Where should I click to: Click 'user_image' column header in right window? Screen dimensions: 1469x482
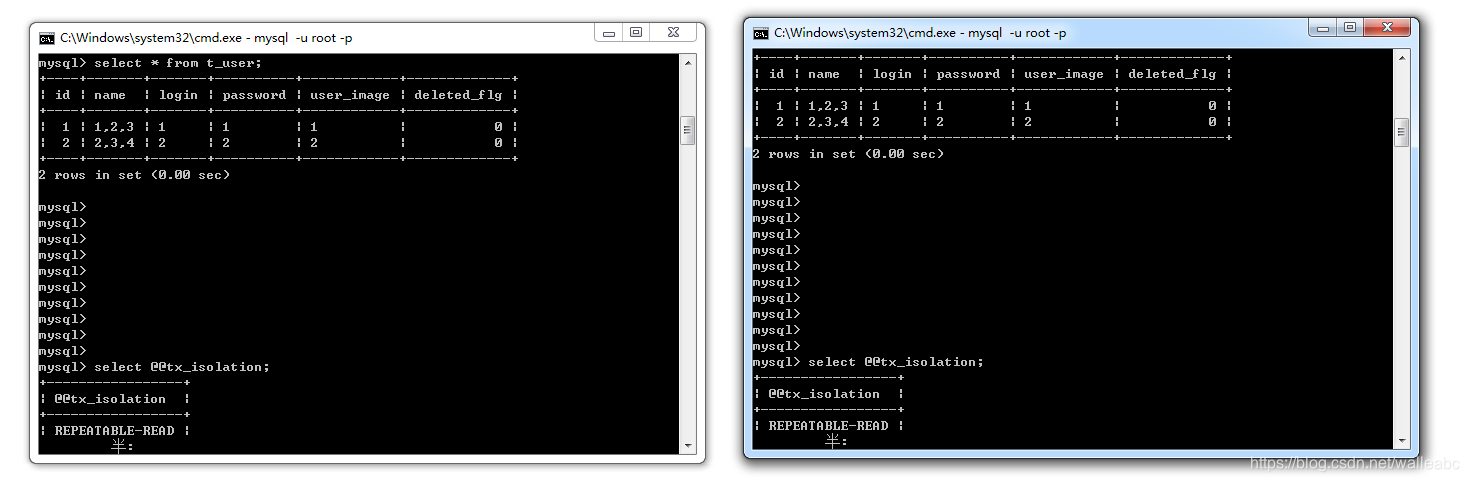(1064, 74)
